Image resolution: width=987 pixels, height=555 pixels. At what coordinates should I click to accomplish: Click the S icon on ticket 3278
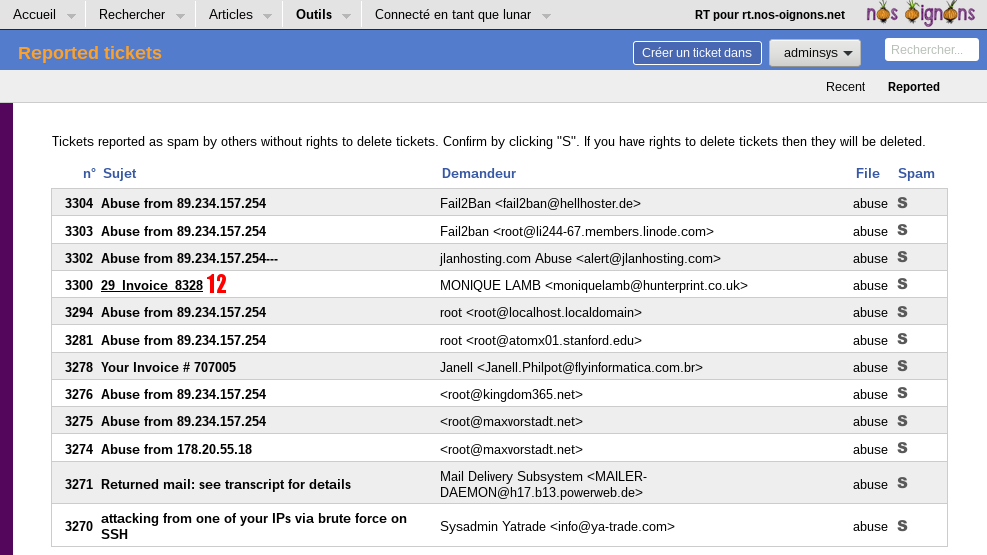[902, 366]
